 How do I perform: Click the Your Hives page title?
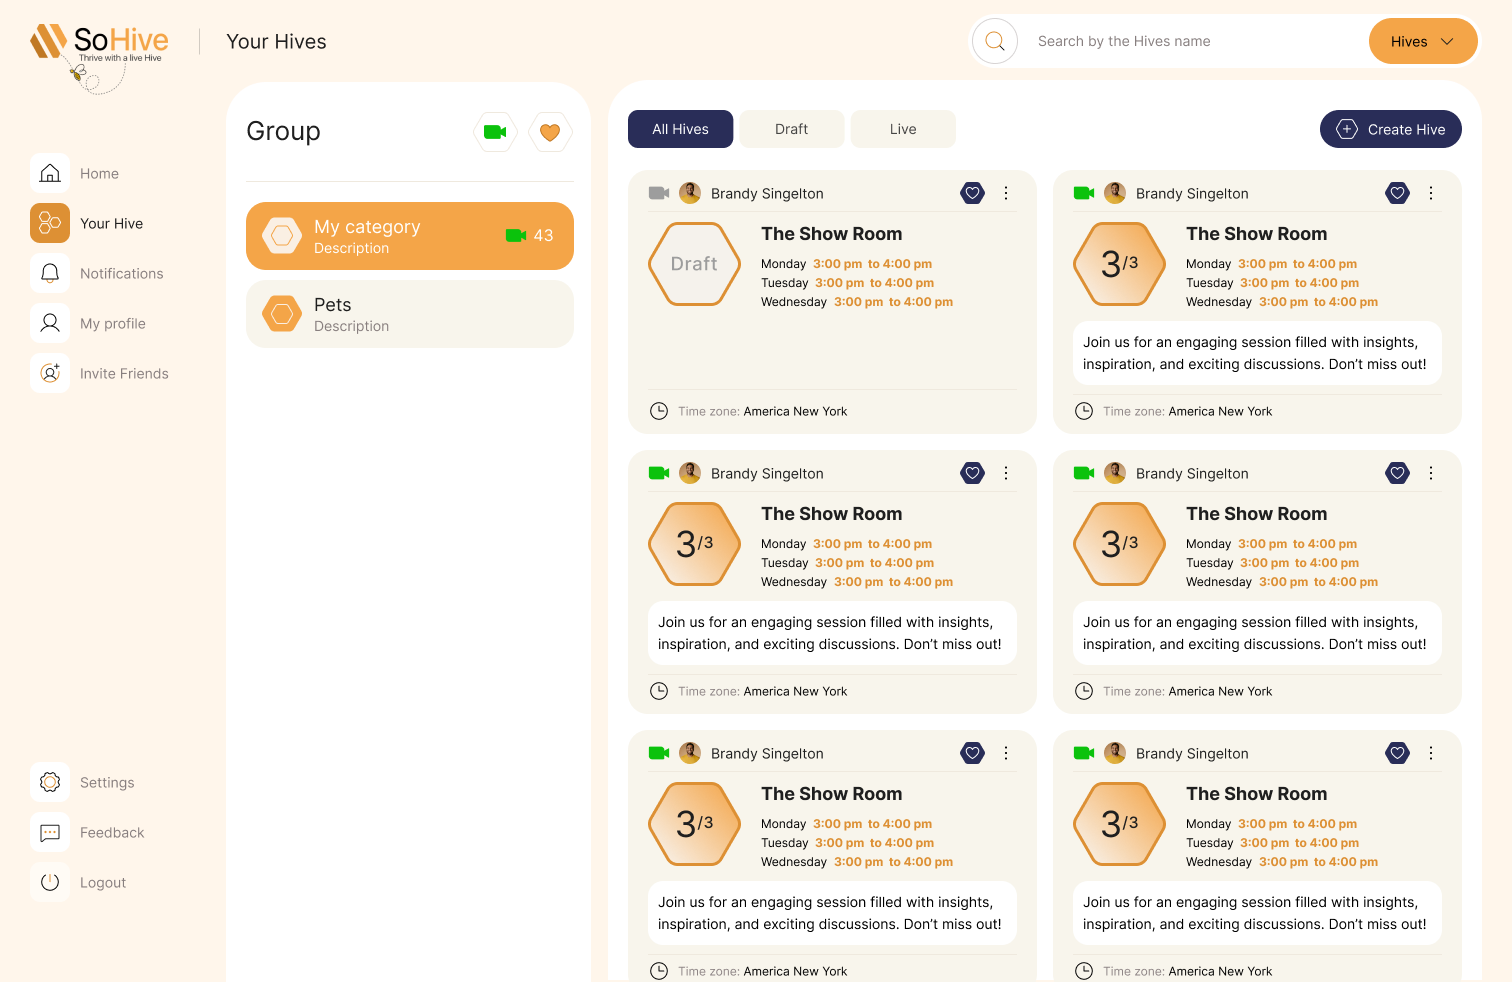point(277,41)
